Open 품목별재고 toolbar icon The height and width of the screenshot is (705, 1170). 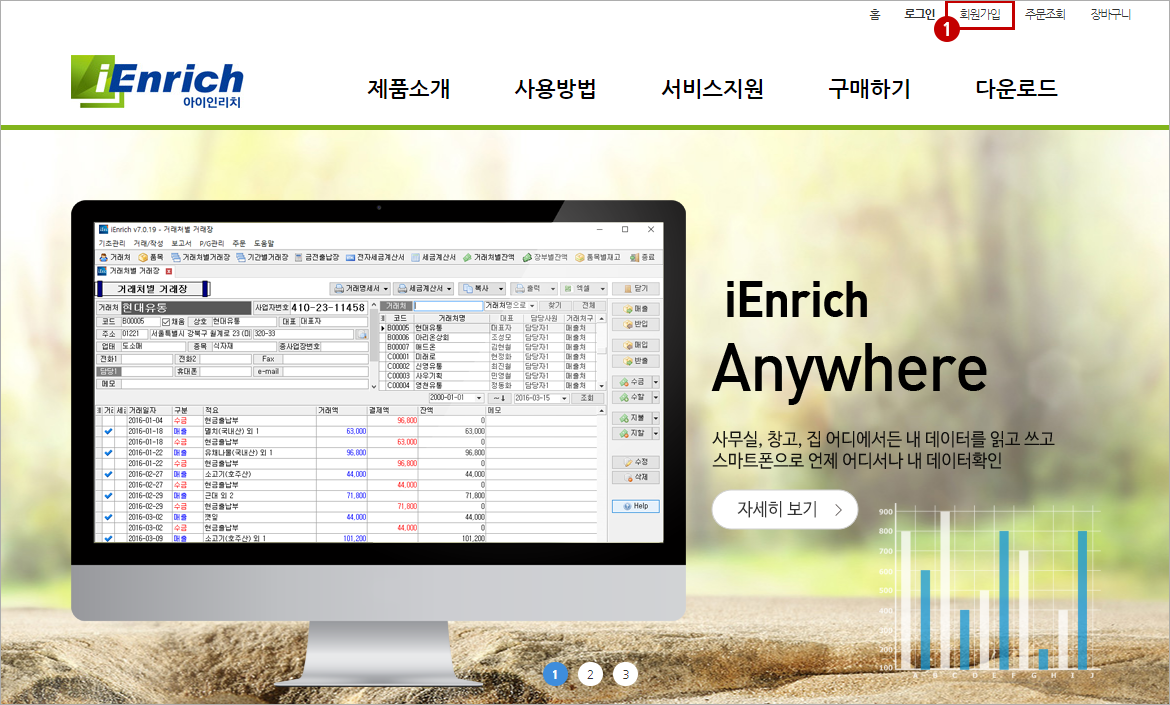point(598,257)
